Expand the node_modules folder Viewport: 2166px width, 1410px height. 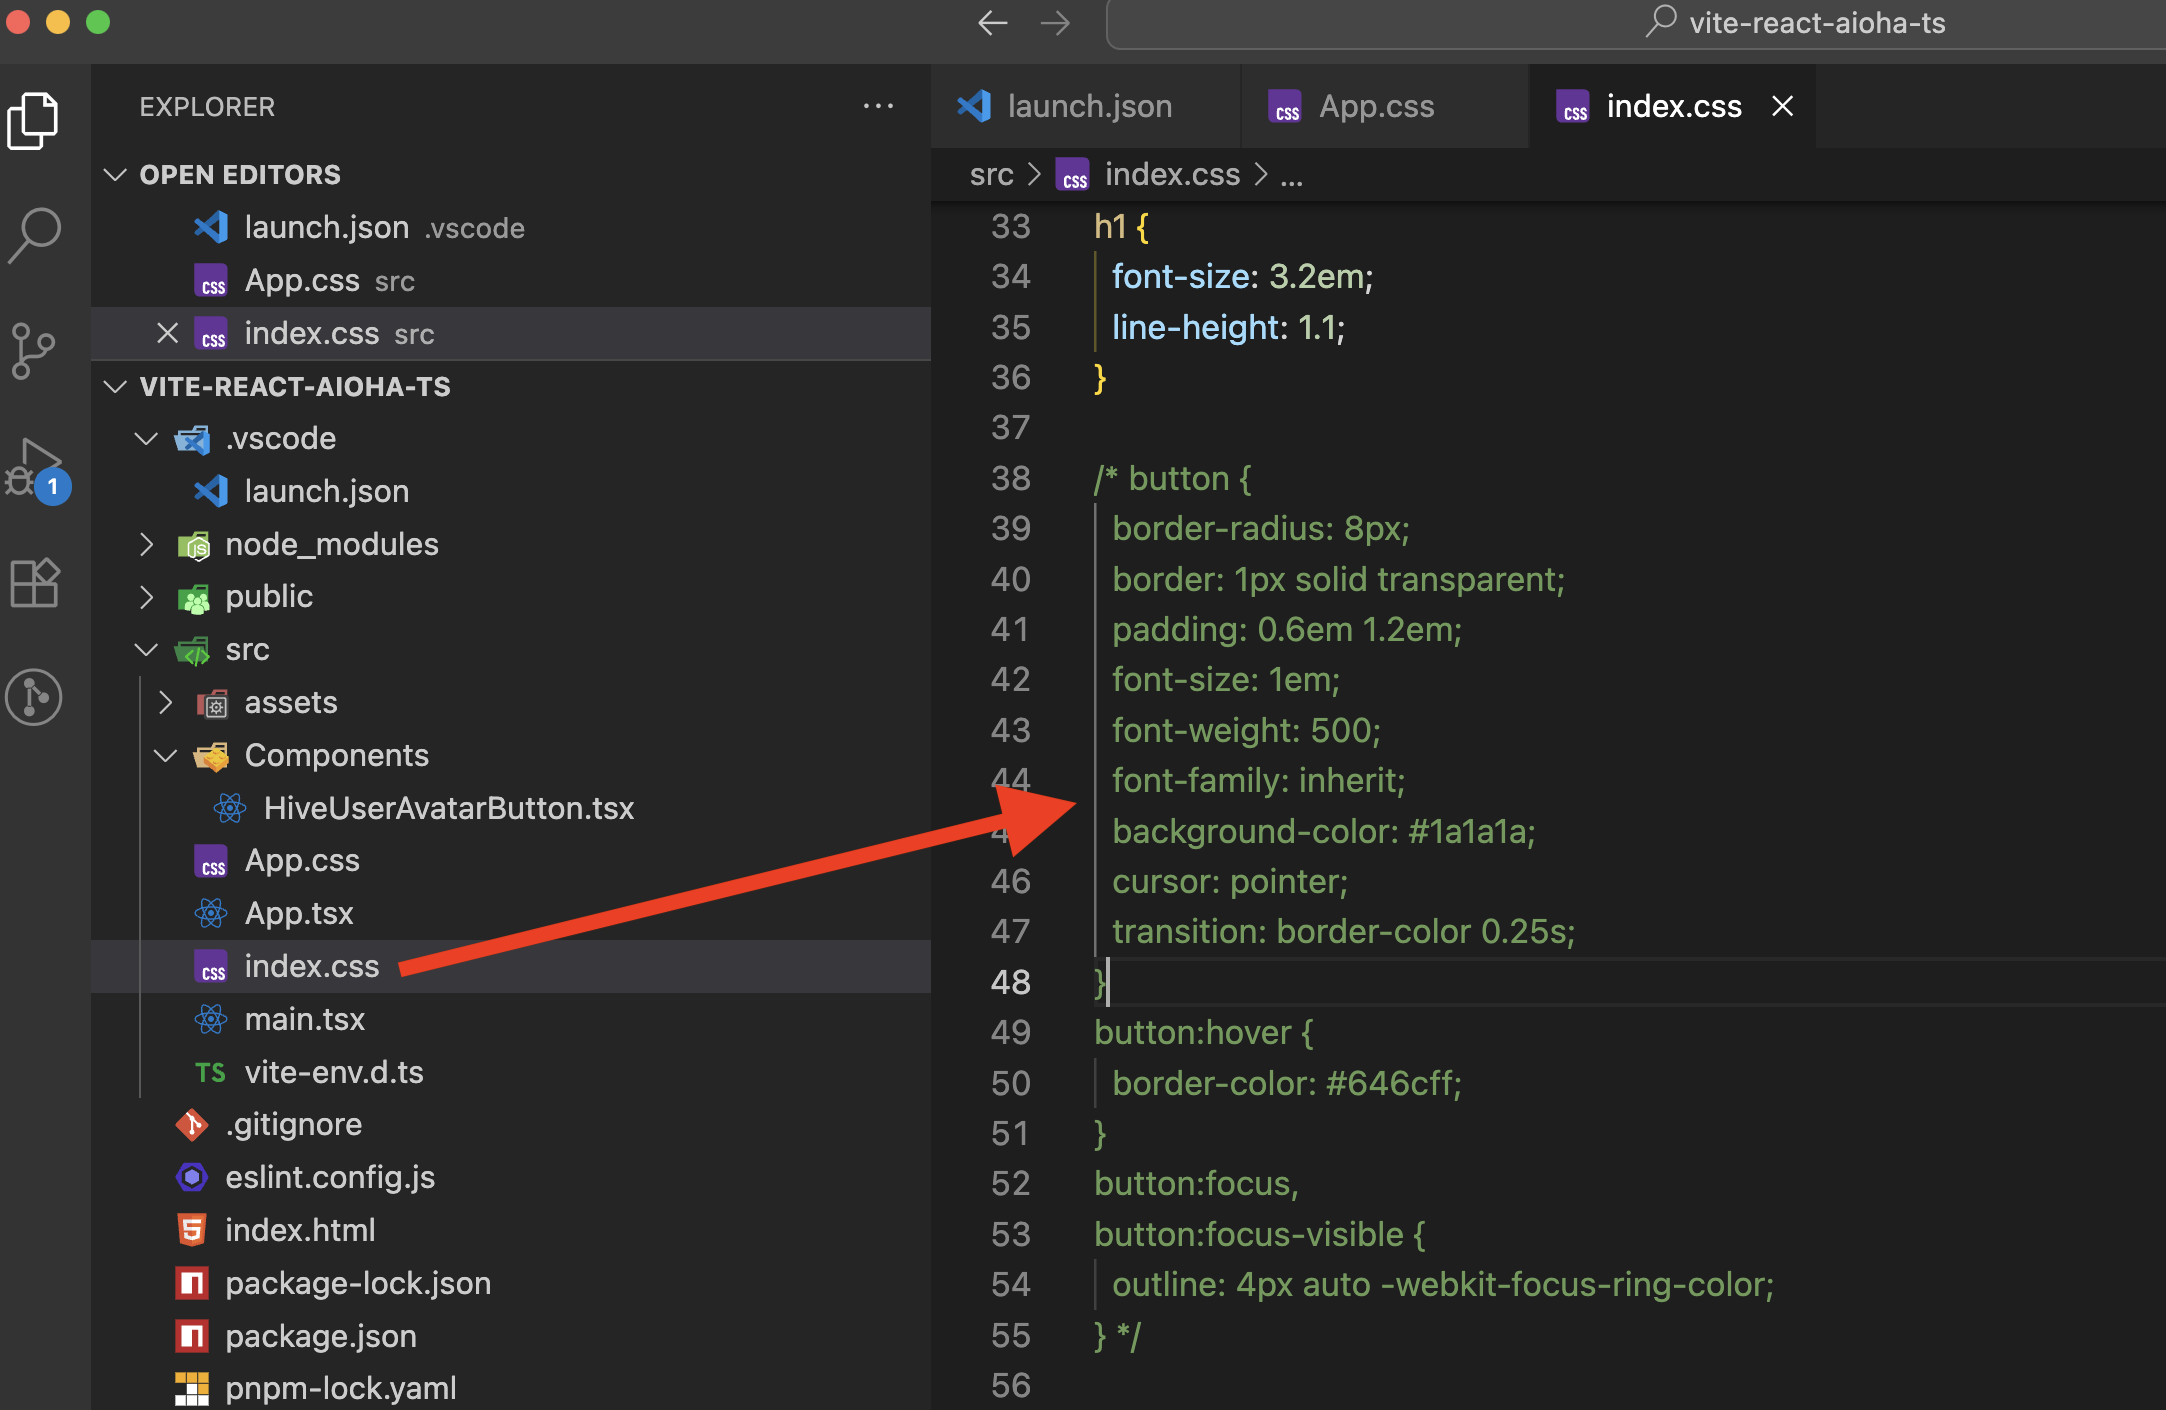point(146,544)
